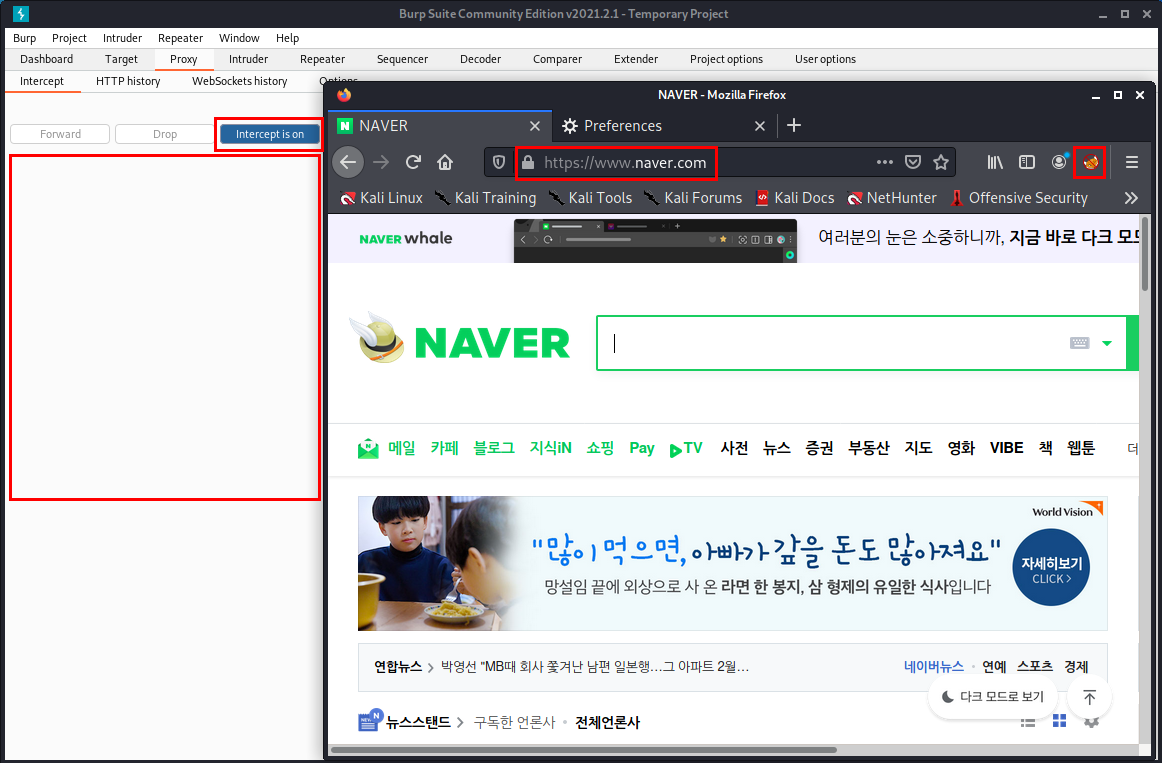1162x763 pixels.
Task: Switch newsstand to list view icon
Action: coord(1028,722)
